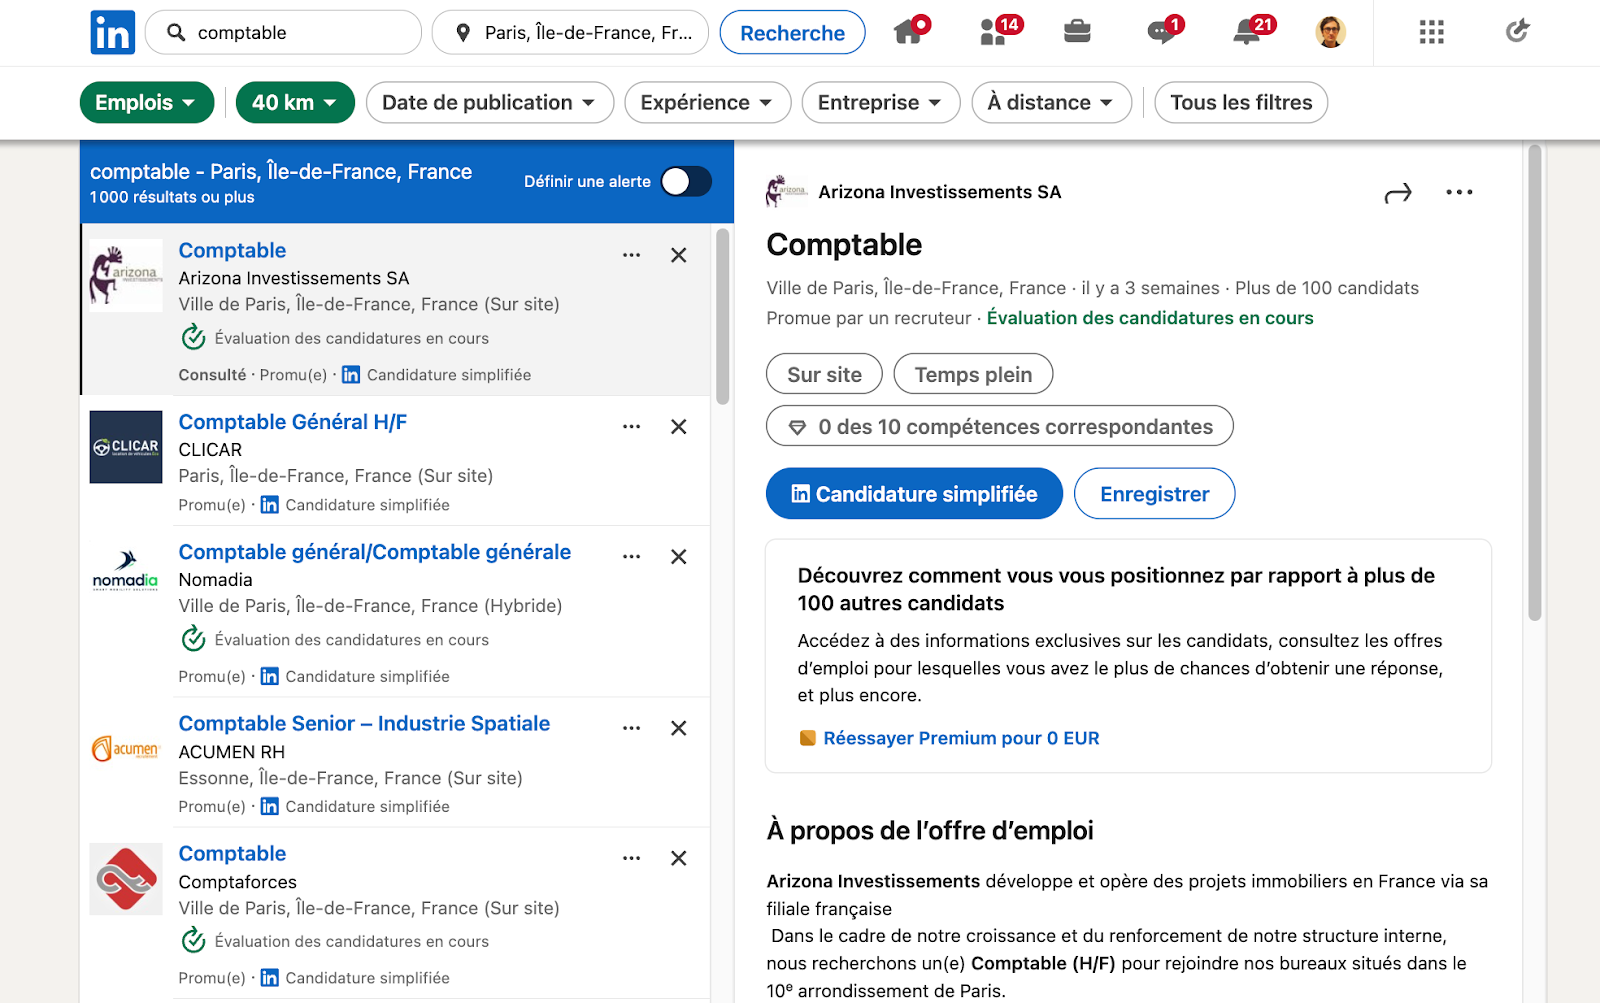Dismiss the ACUMEN RH job listing
1600x1003 pixels.
pyautogui.click(x=678, y=728)
